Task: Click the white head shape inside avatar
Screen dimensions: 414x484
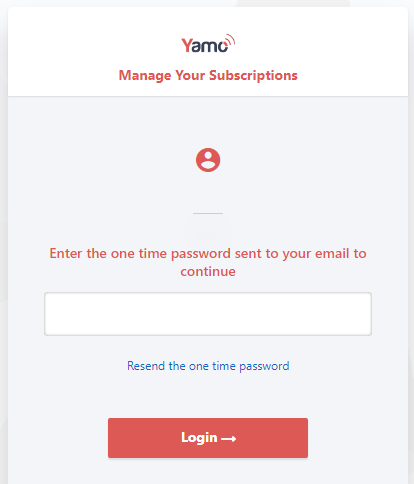Action: (x=208, y=156)
